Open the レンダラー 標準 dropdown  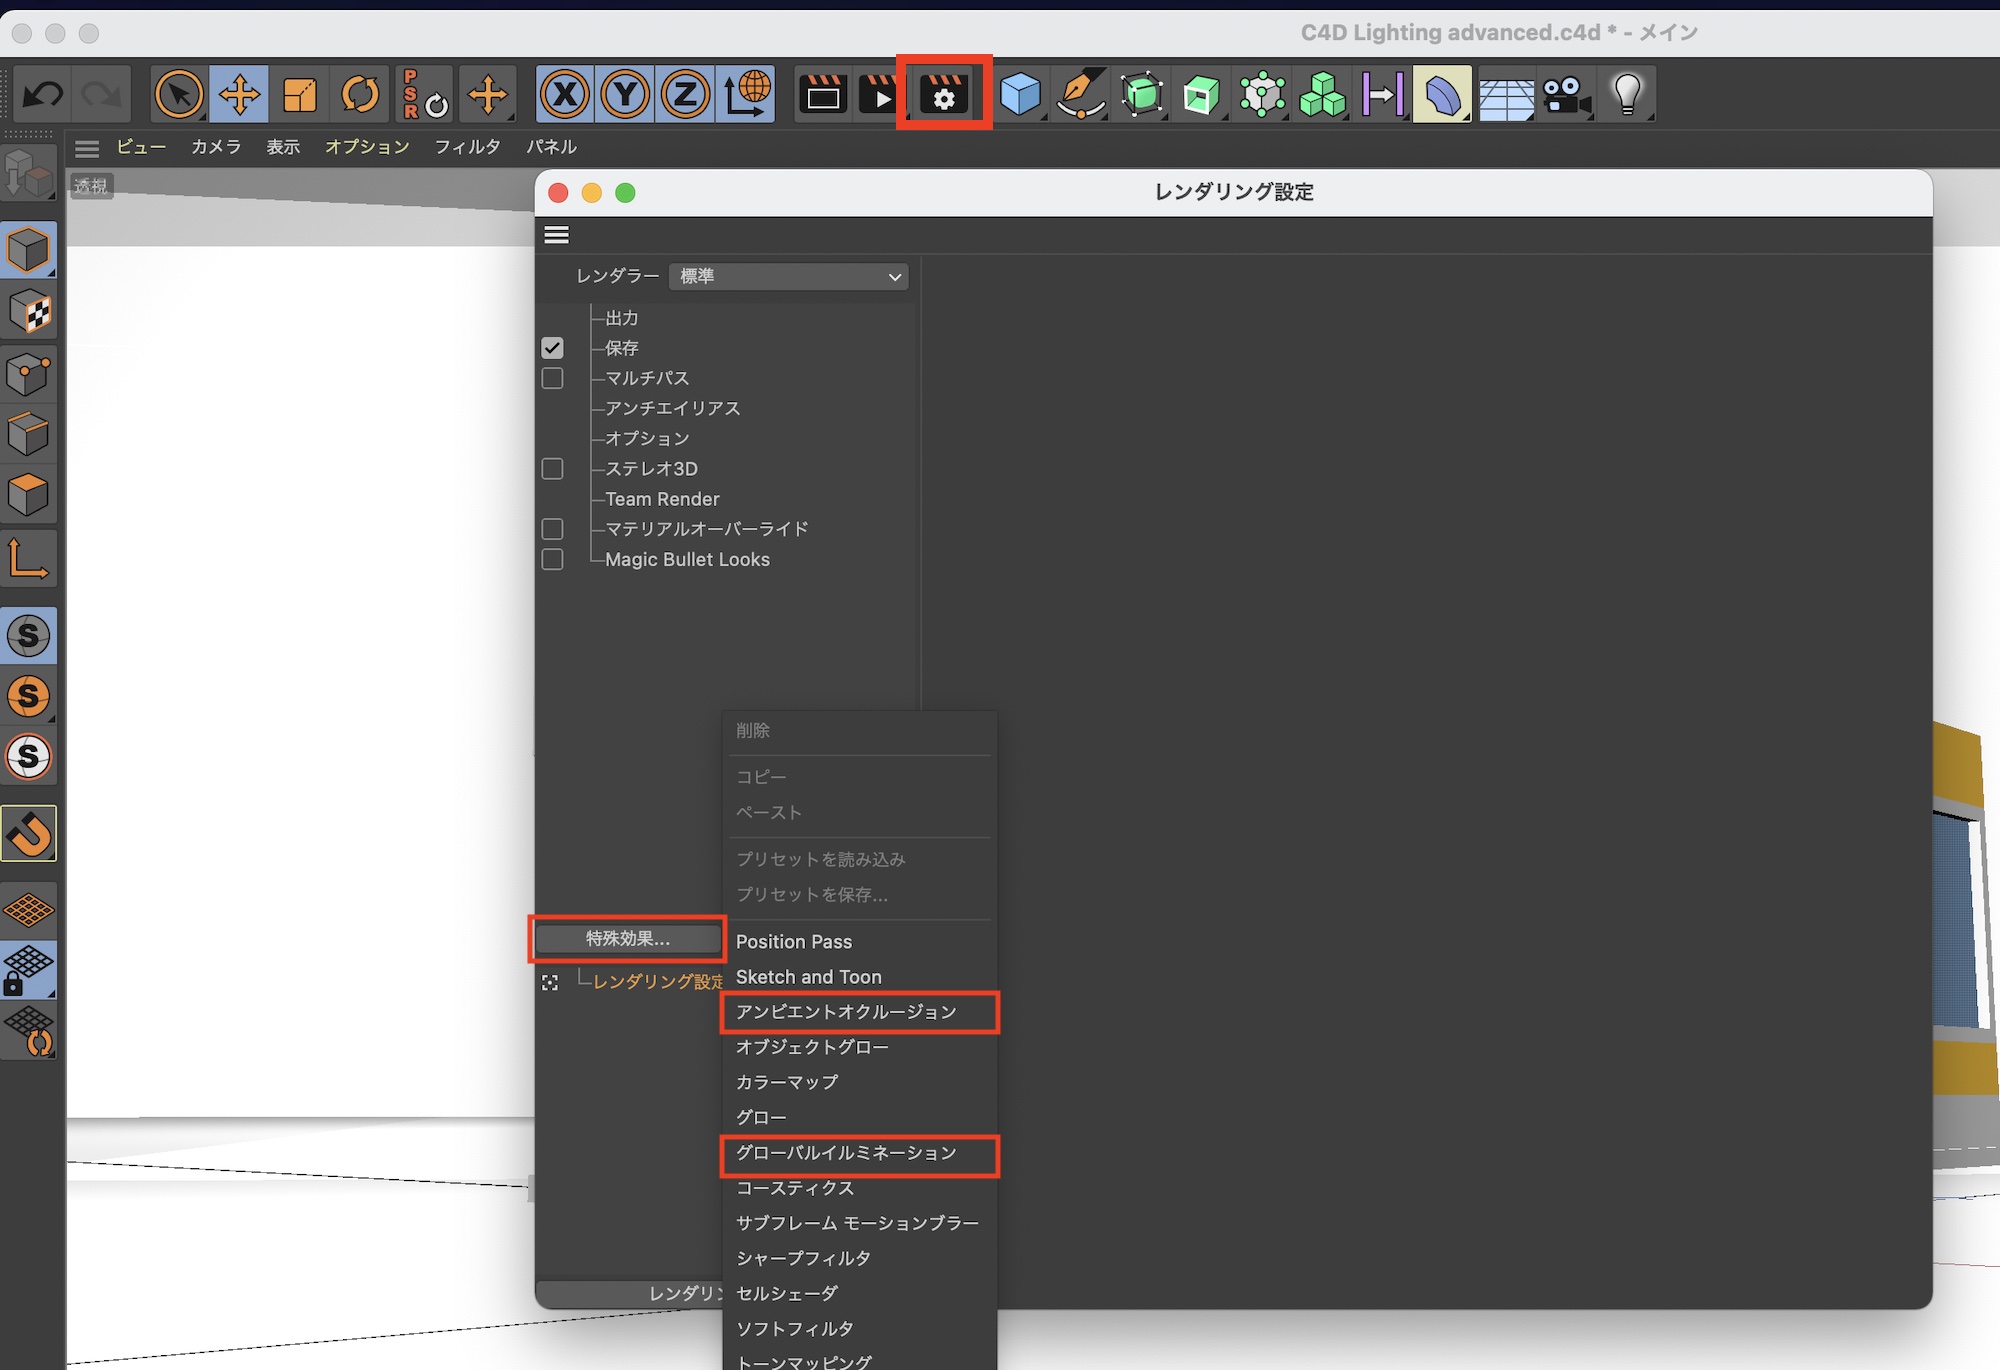(789, 276)
